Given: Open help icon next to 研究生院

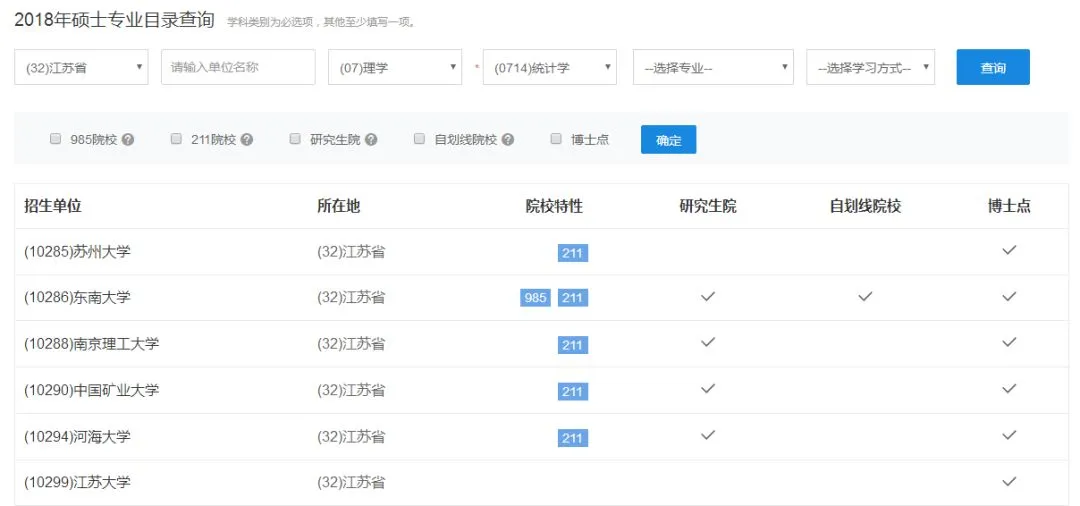Looking at the screenshot, I should pyautogui.click(x=371, y=140).
